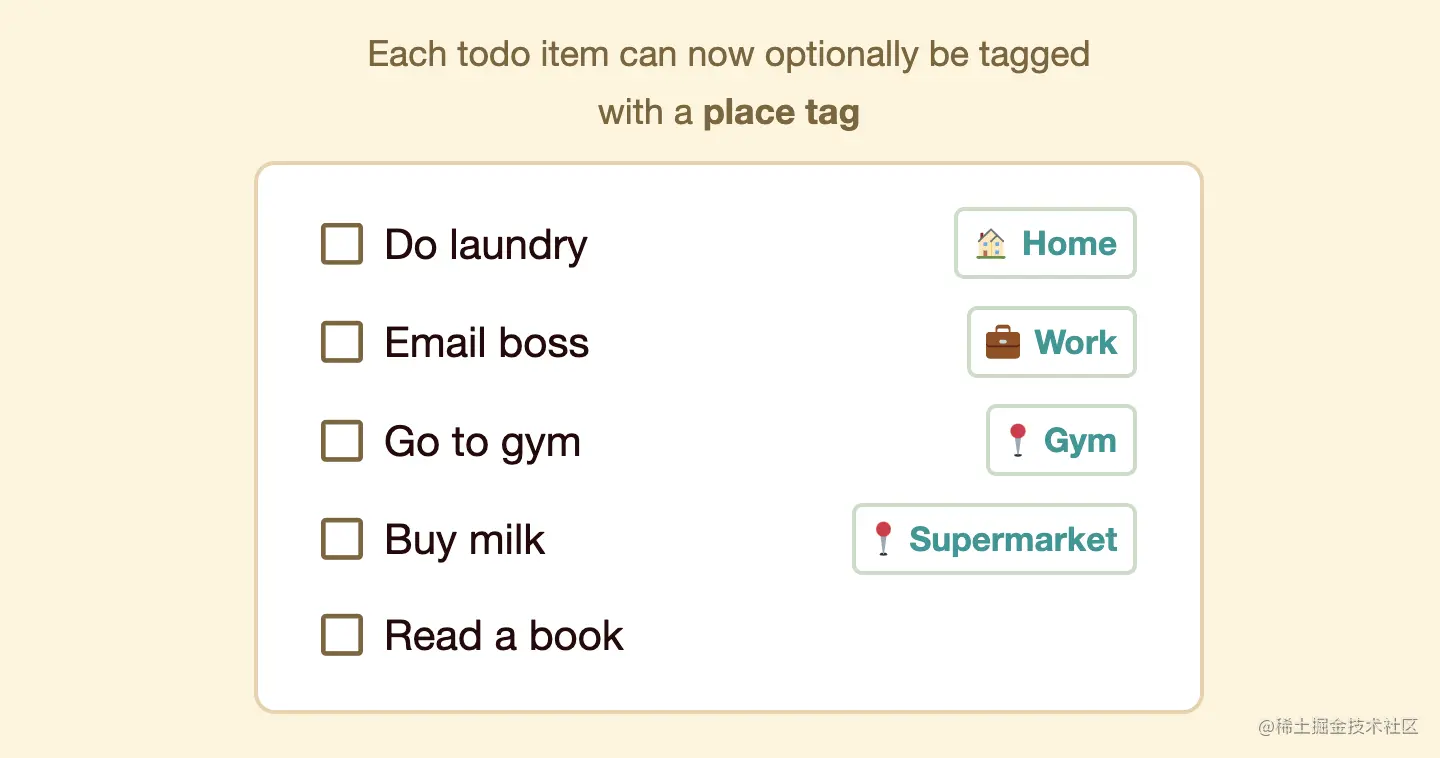The height and width of the screenshot is (758, 1440).
Task: Check the Do laundry checkbox
Action: tap(341, 244)
